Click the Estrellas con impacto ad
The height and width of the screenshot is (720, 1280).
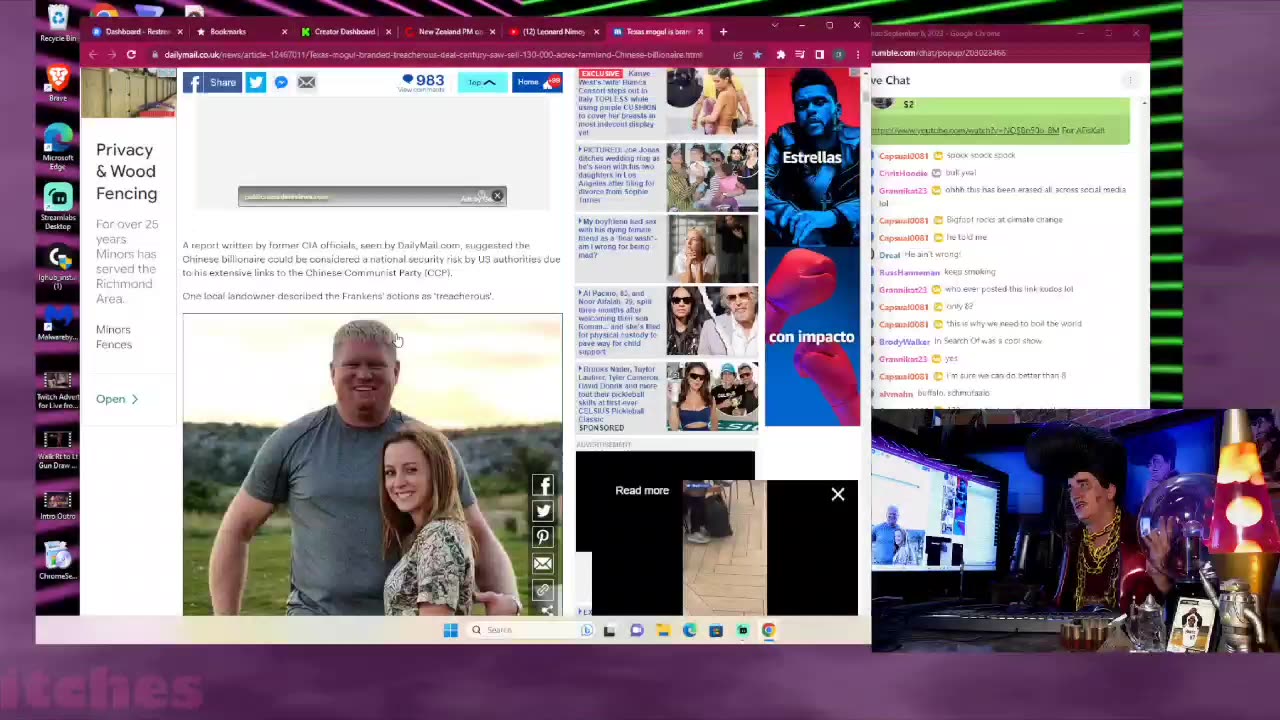812,248
